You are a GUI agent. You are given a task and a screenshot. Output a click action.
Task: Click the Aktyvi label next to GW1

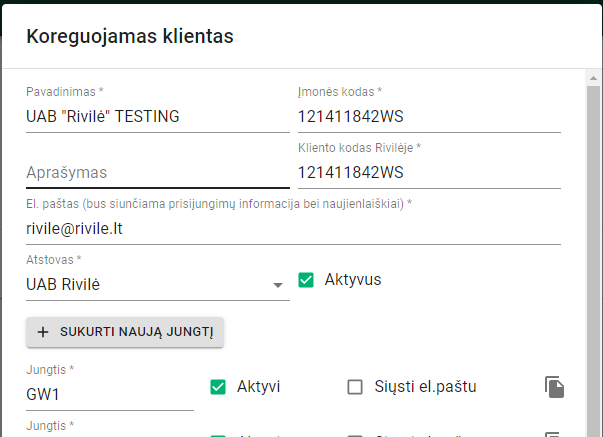click(258, 387)
